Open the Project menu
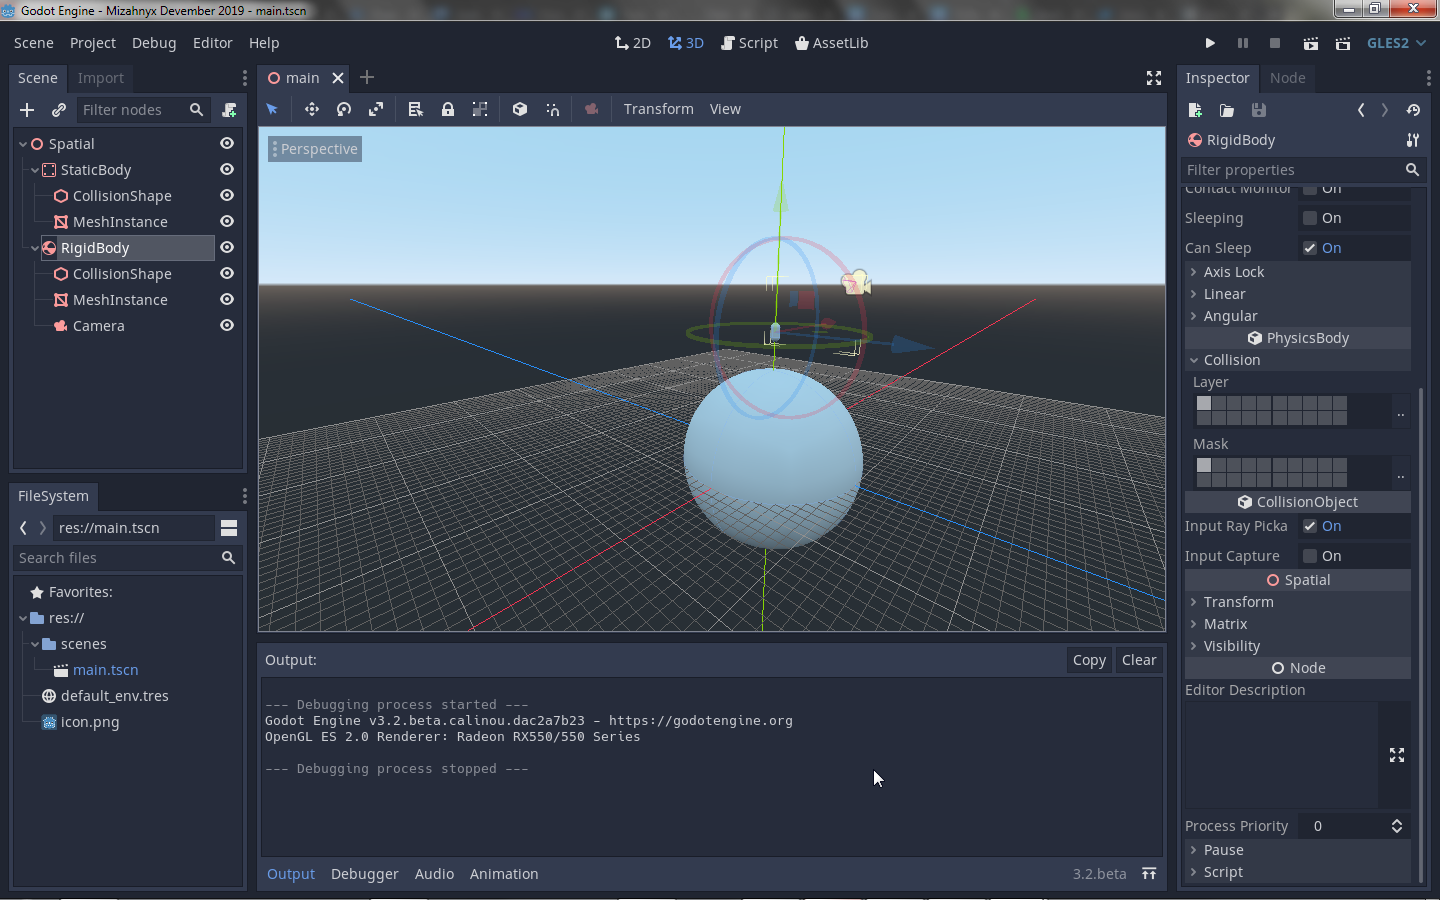Screen dimensions: 1440x900 point(93,43)
